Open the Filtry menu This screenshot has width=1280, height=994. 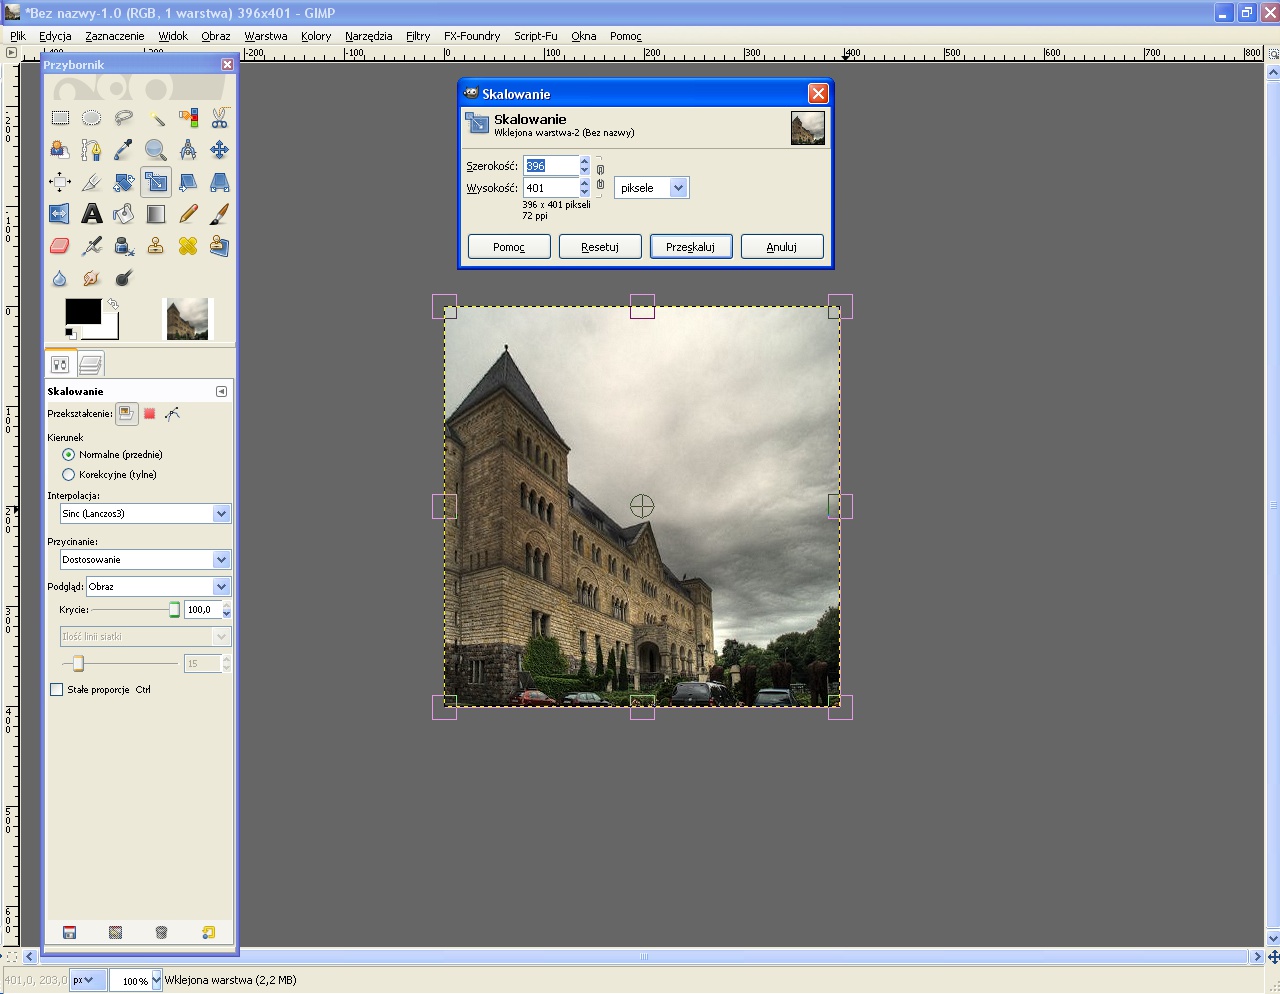[418, 36]
